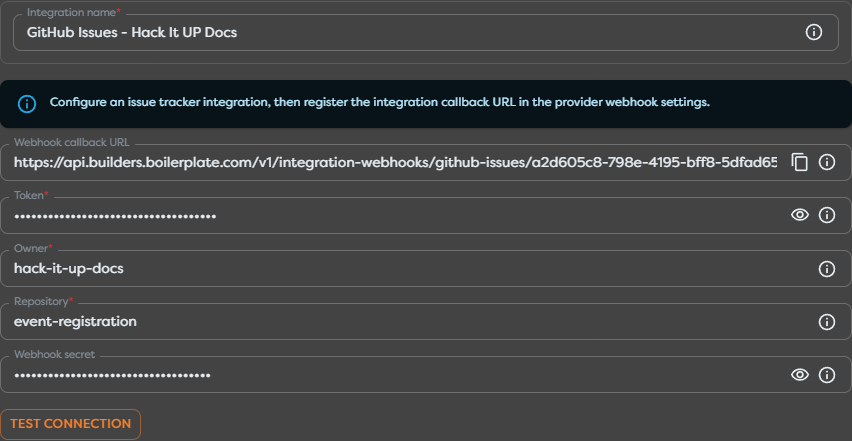Click the 'Configure an issue tracker integration' banner text
852x441 pixels.
pos(380,103)
